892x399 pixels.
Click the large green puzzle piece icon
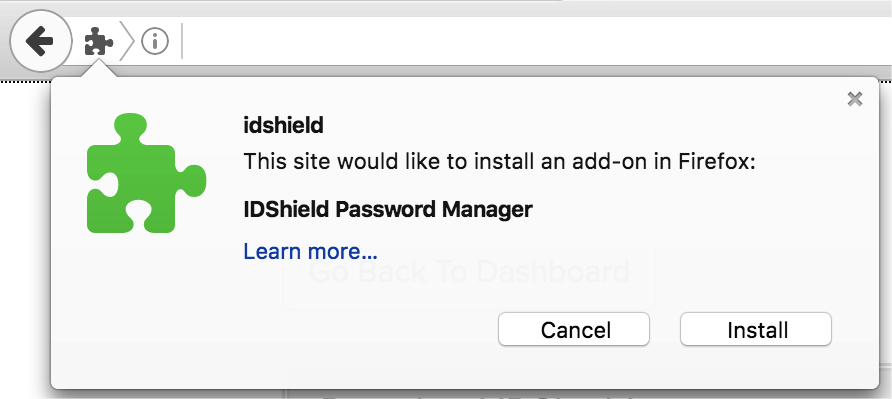point(146,173)
